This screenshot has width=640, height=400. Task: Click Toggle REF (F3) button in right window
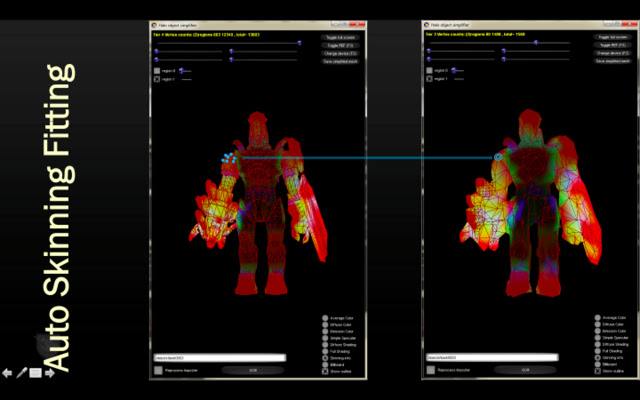[610, 45]
